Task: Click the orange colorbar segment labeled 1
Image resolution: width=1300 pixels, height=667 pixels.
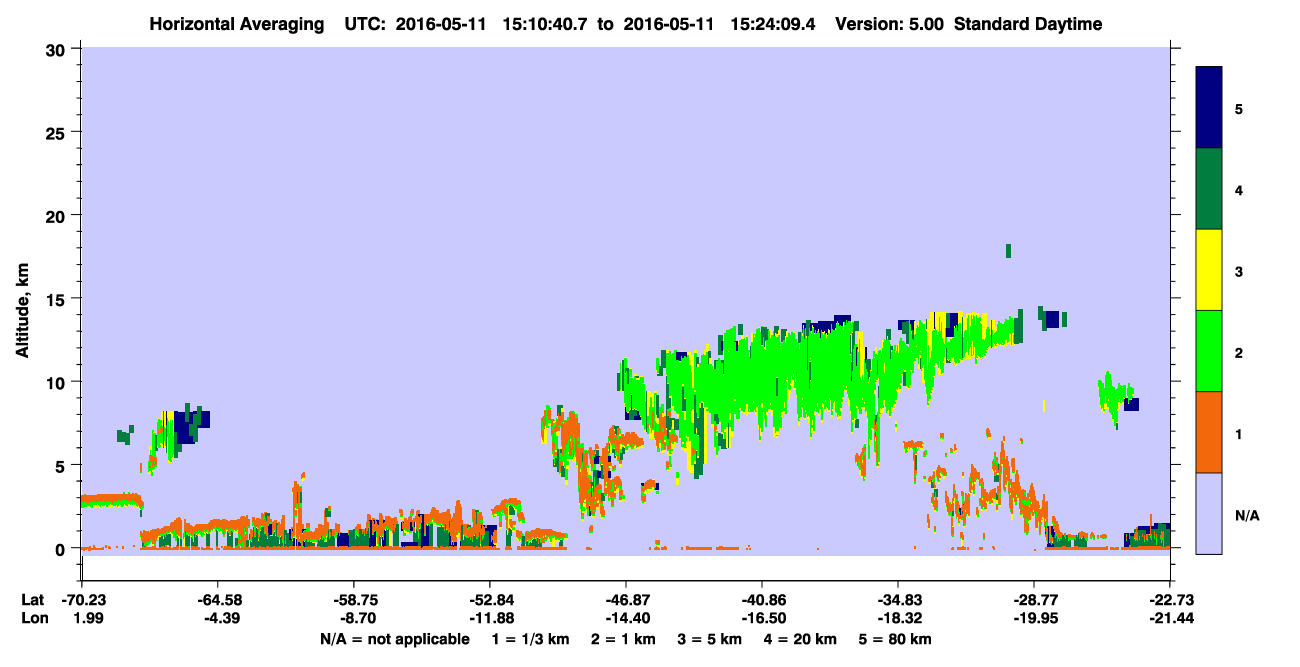Action: pyautogui.click(x=1209, y=432)
